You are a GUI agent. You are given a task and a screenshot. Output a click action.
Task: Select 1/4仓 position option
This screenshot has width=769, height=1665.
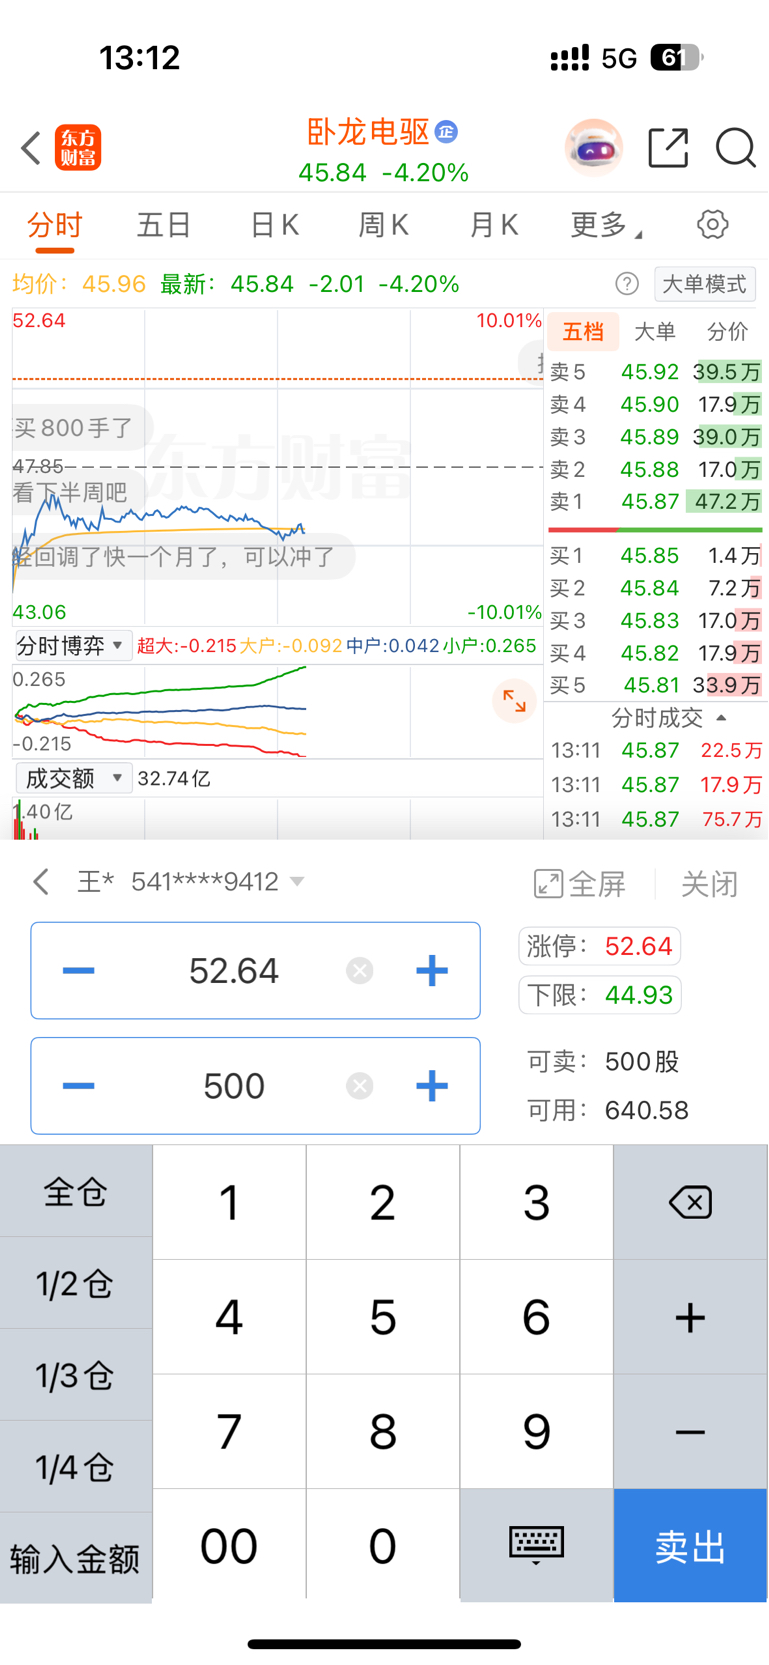(76, 1467)
